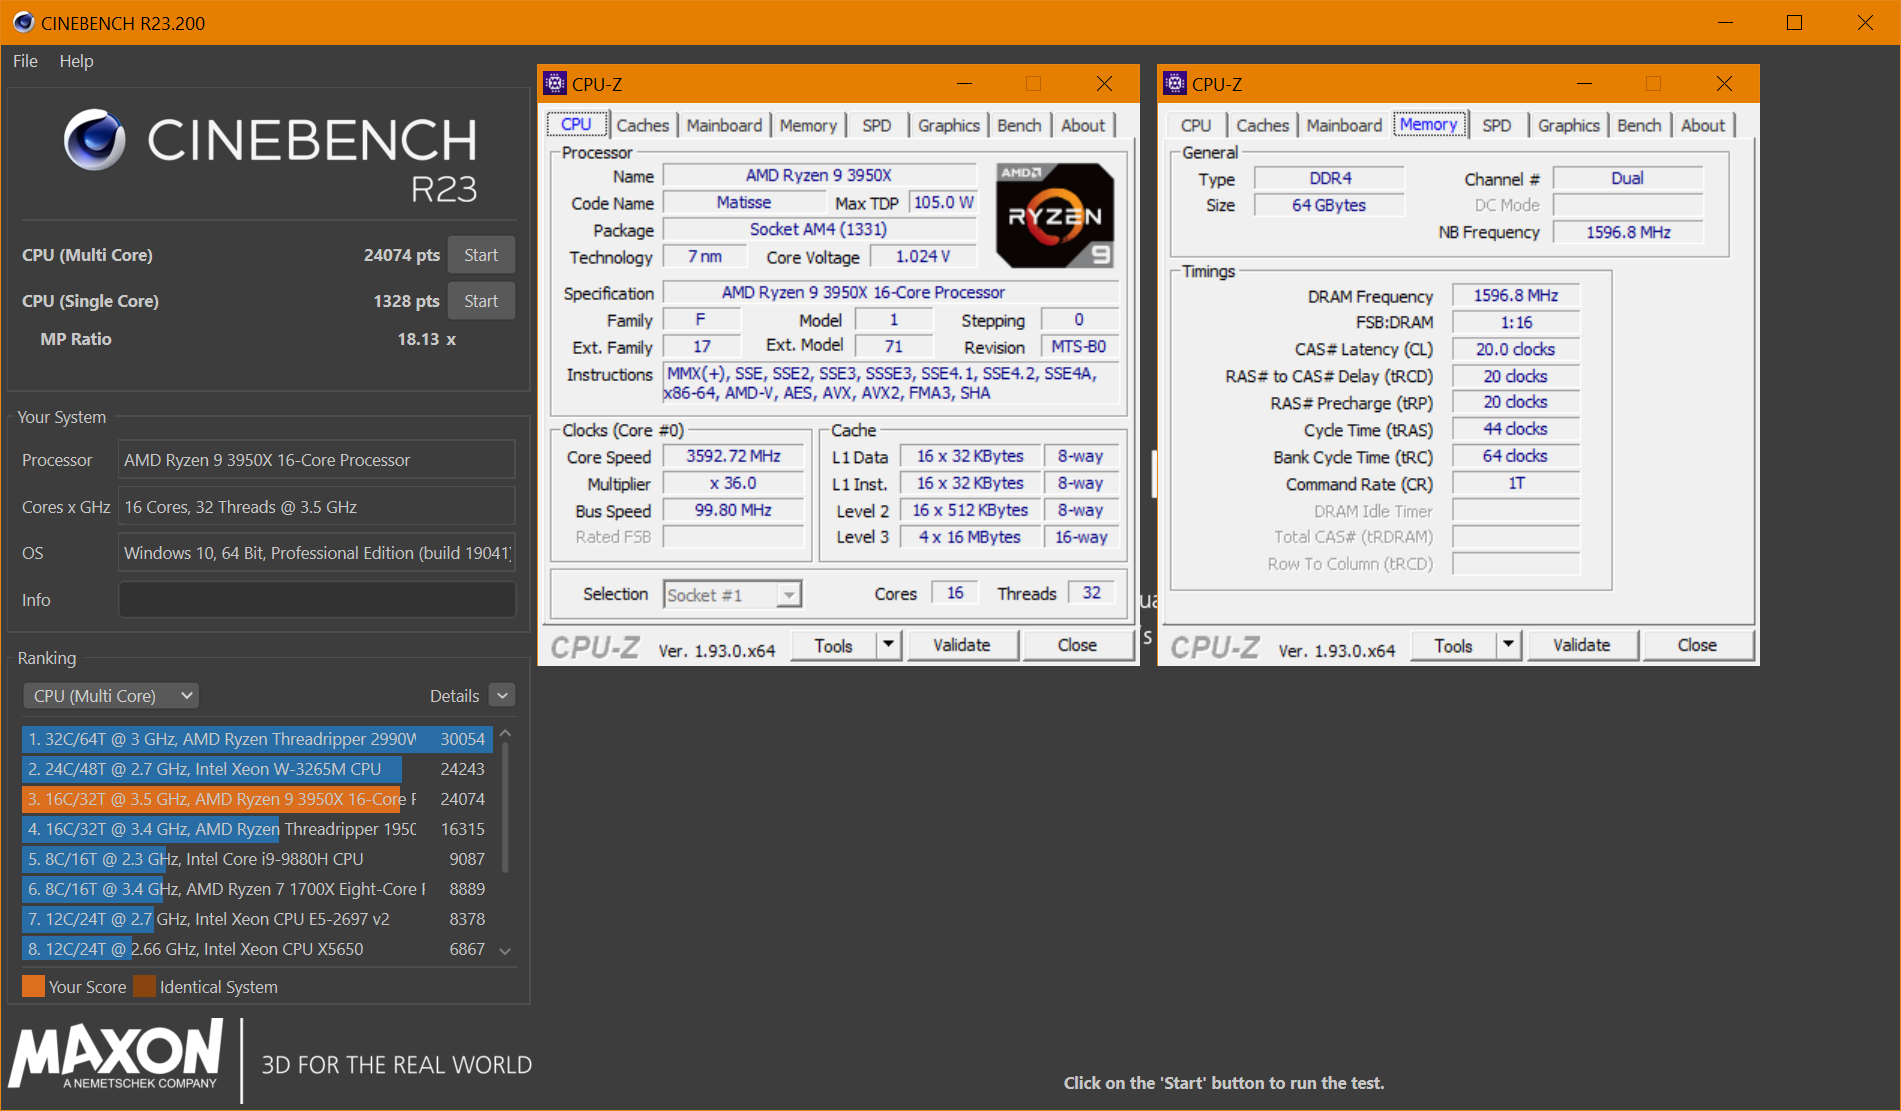
Task: Switch to Graphics tab in left CPU-Z
Action: (948, 126)
